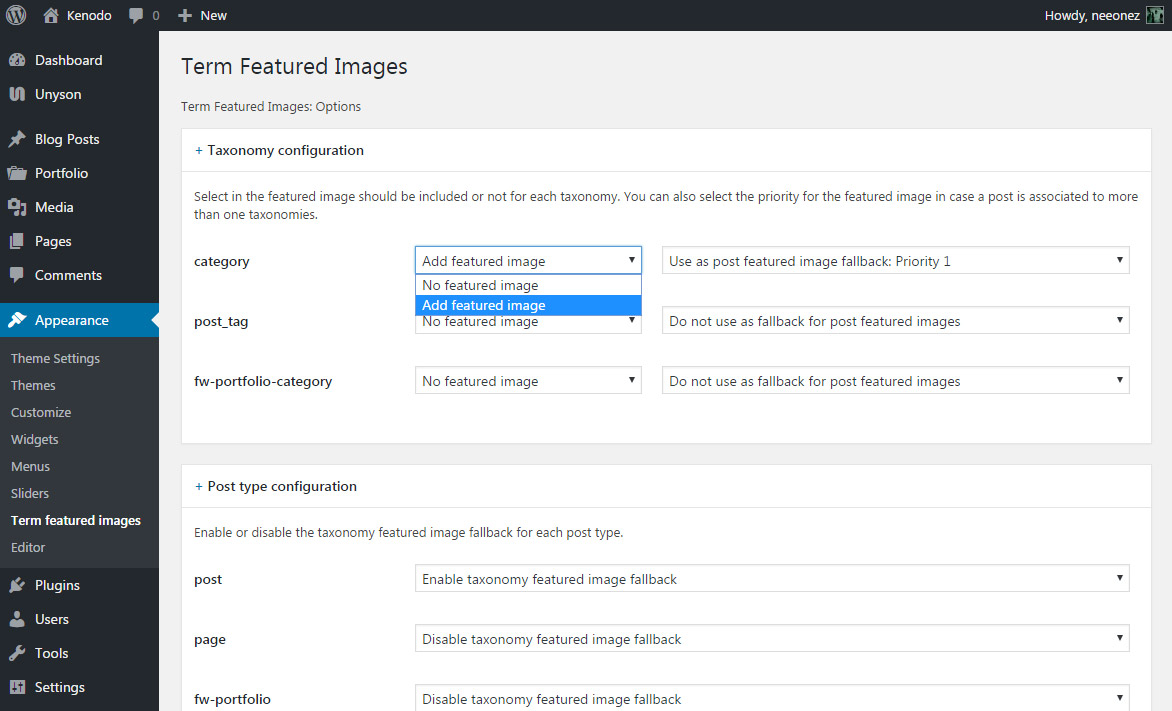Click the Unyson sidebar icon
1172x711 pixels.
[17, 94]
